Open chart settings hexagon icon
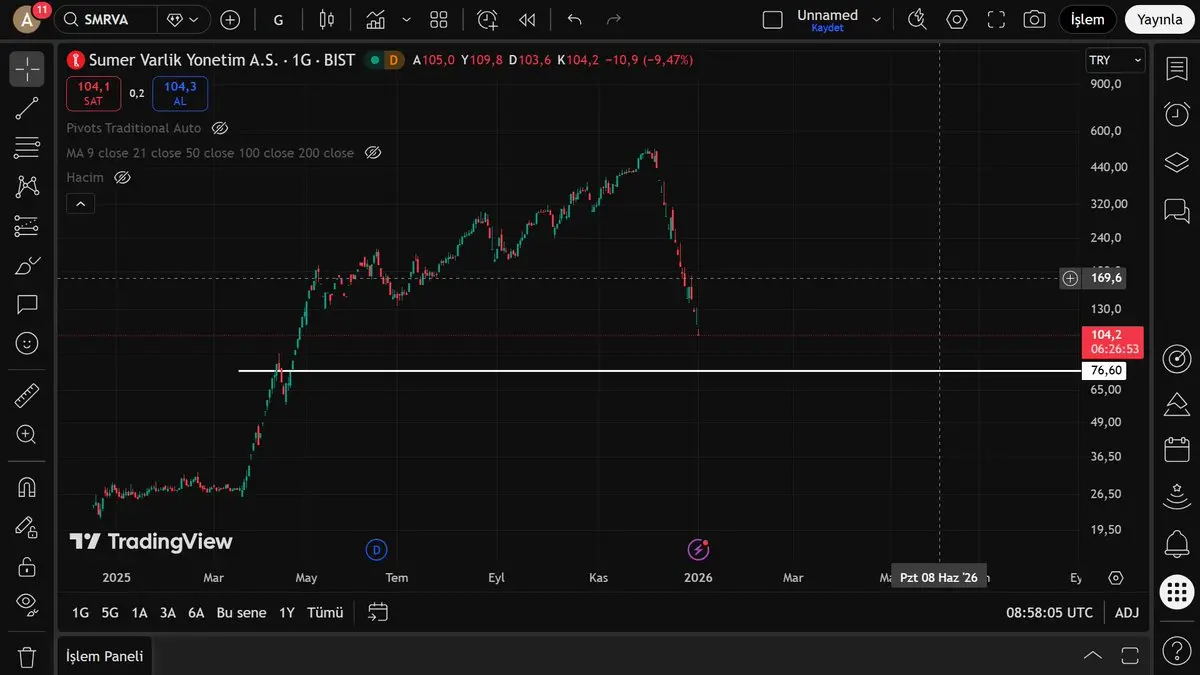This screenshot has height=675, width=1200. 957,19
